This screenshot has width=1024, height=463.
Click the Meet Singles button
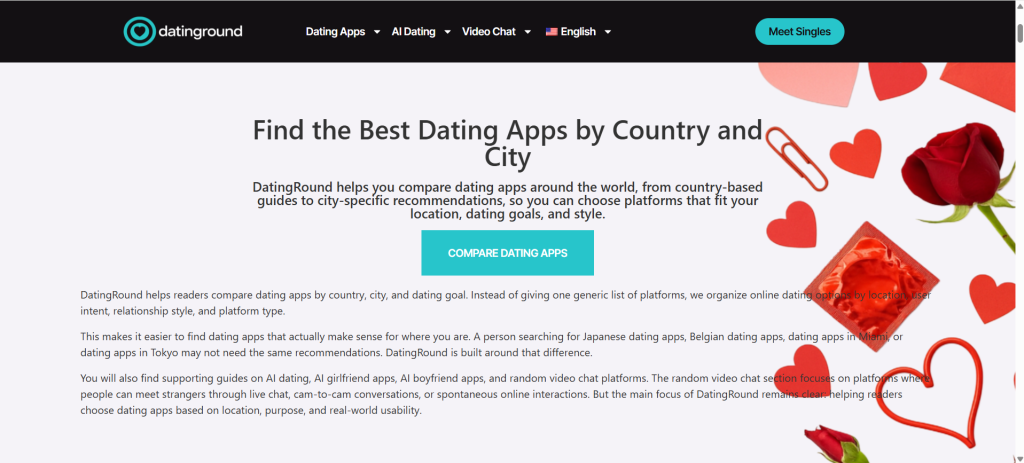point(799,31)
